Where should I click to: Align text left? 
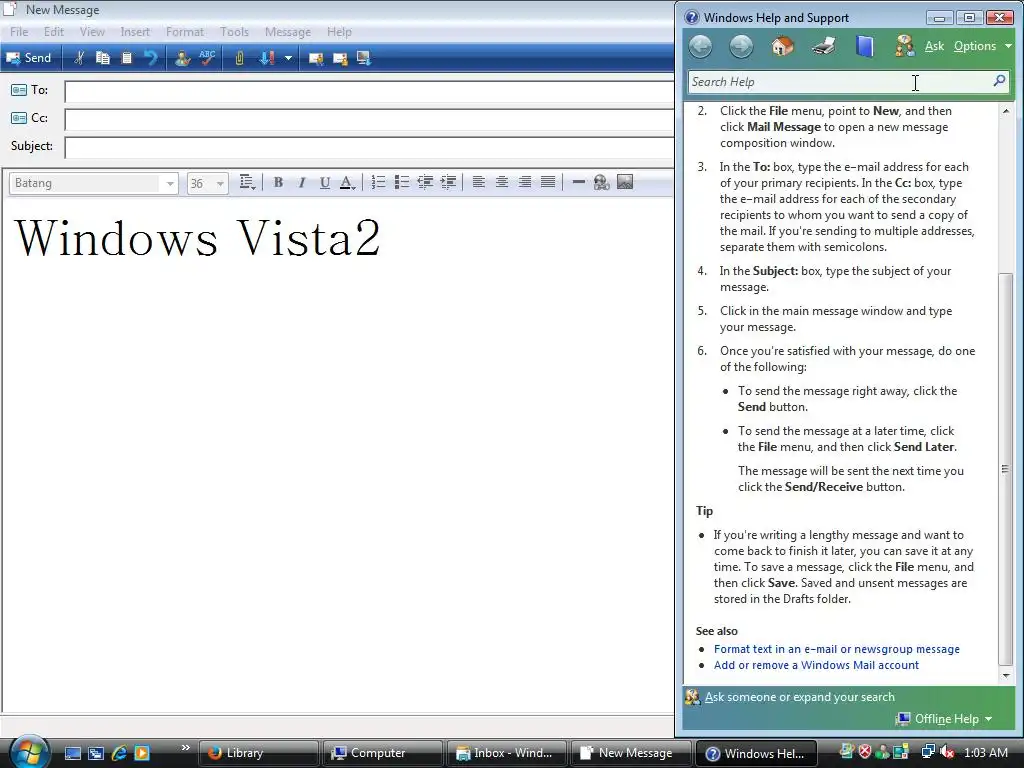click(479, 182)
